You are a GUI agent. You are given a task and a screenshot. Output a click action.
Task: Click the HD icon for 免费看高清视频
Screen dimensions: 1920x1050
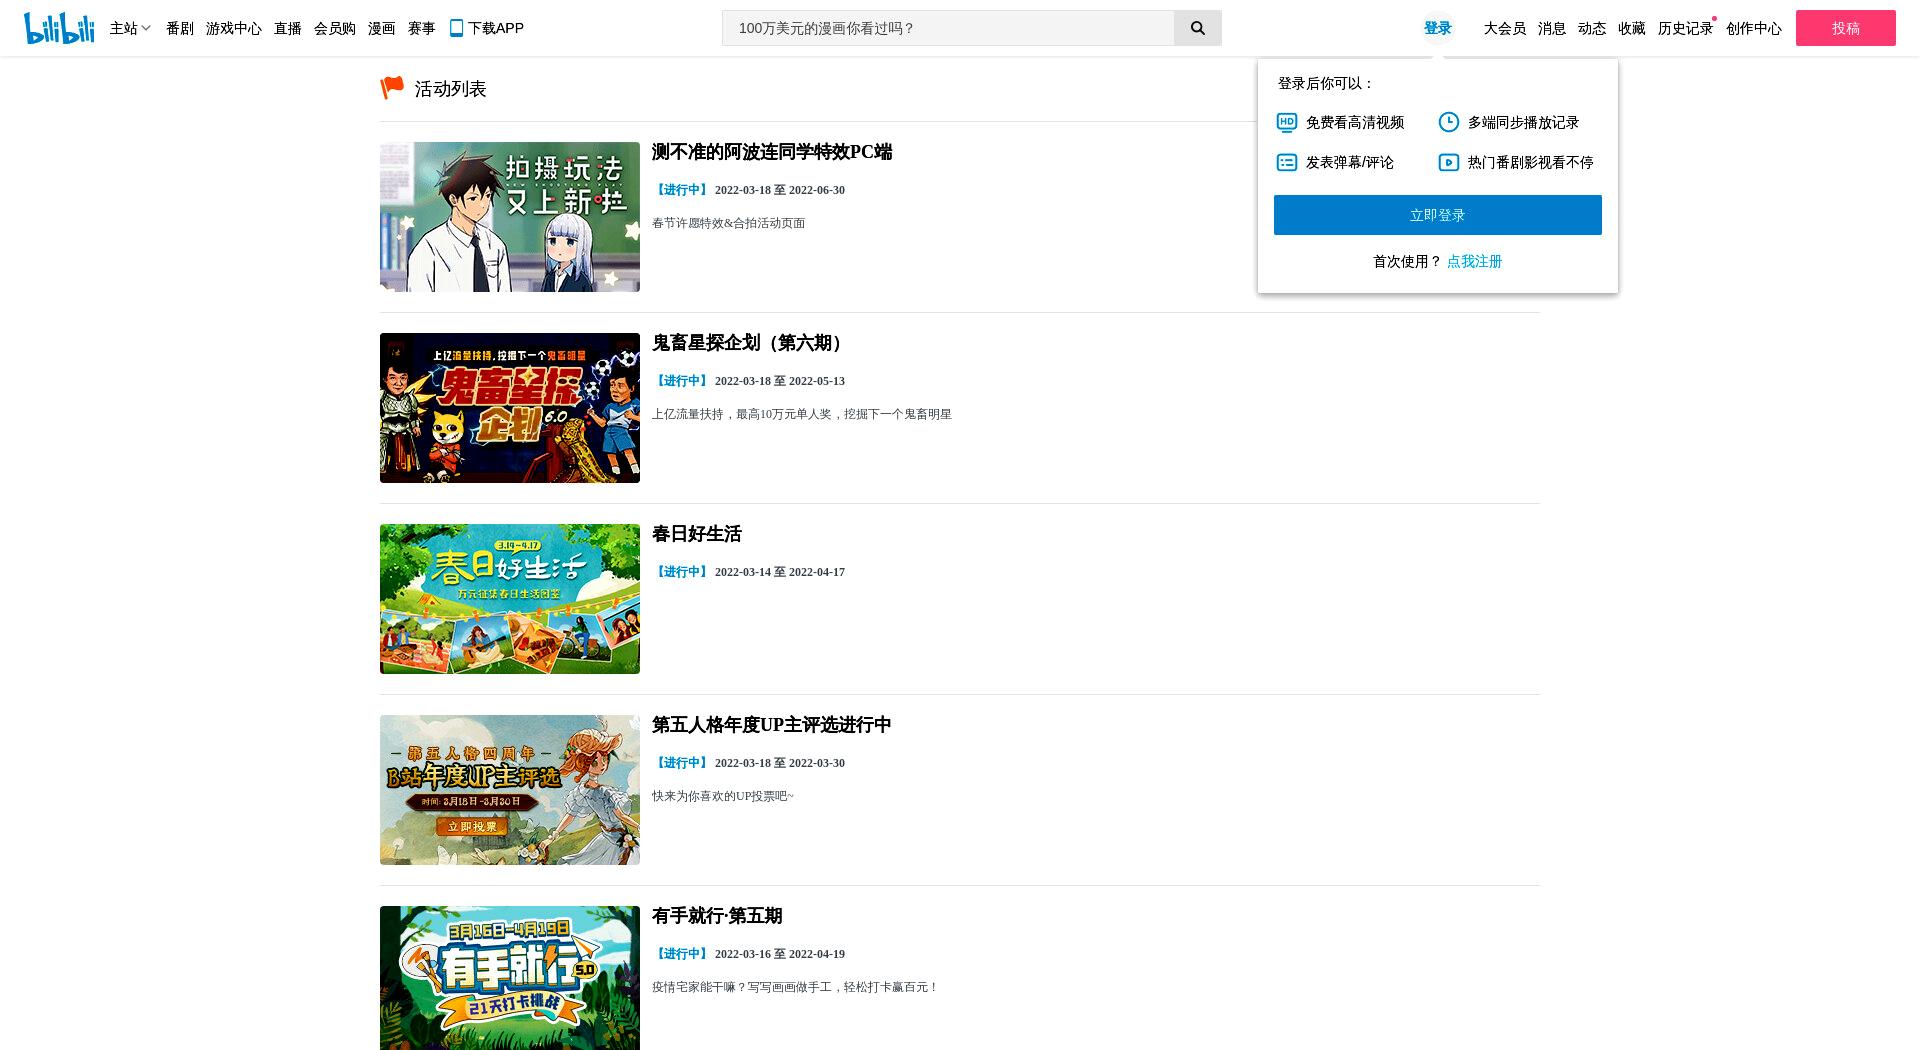pyautogui.click(x=1287, y=122)
